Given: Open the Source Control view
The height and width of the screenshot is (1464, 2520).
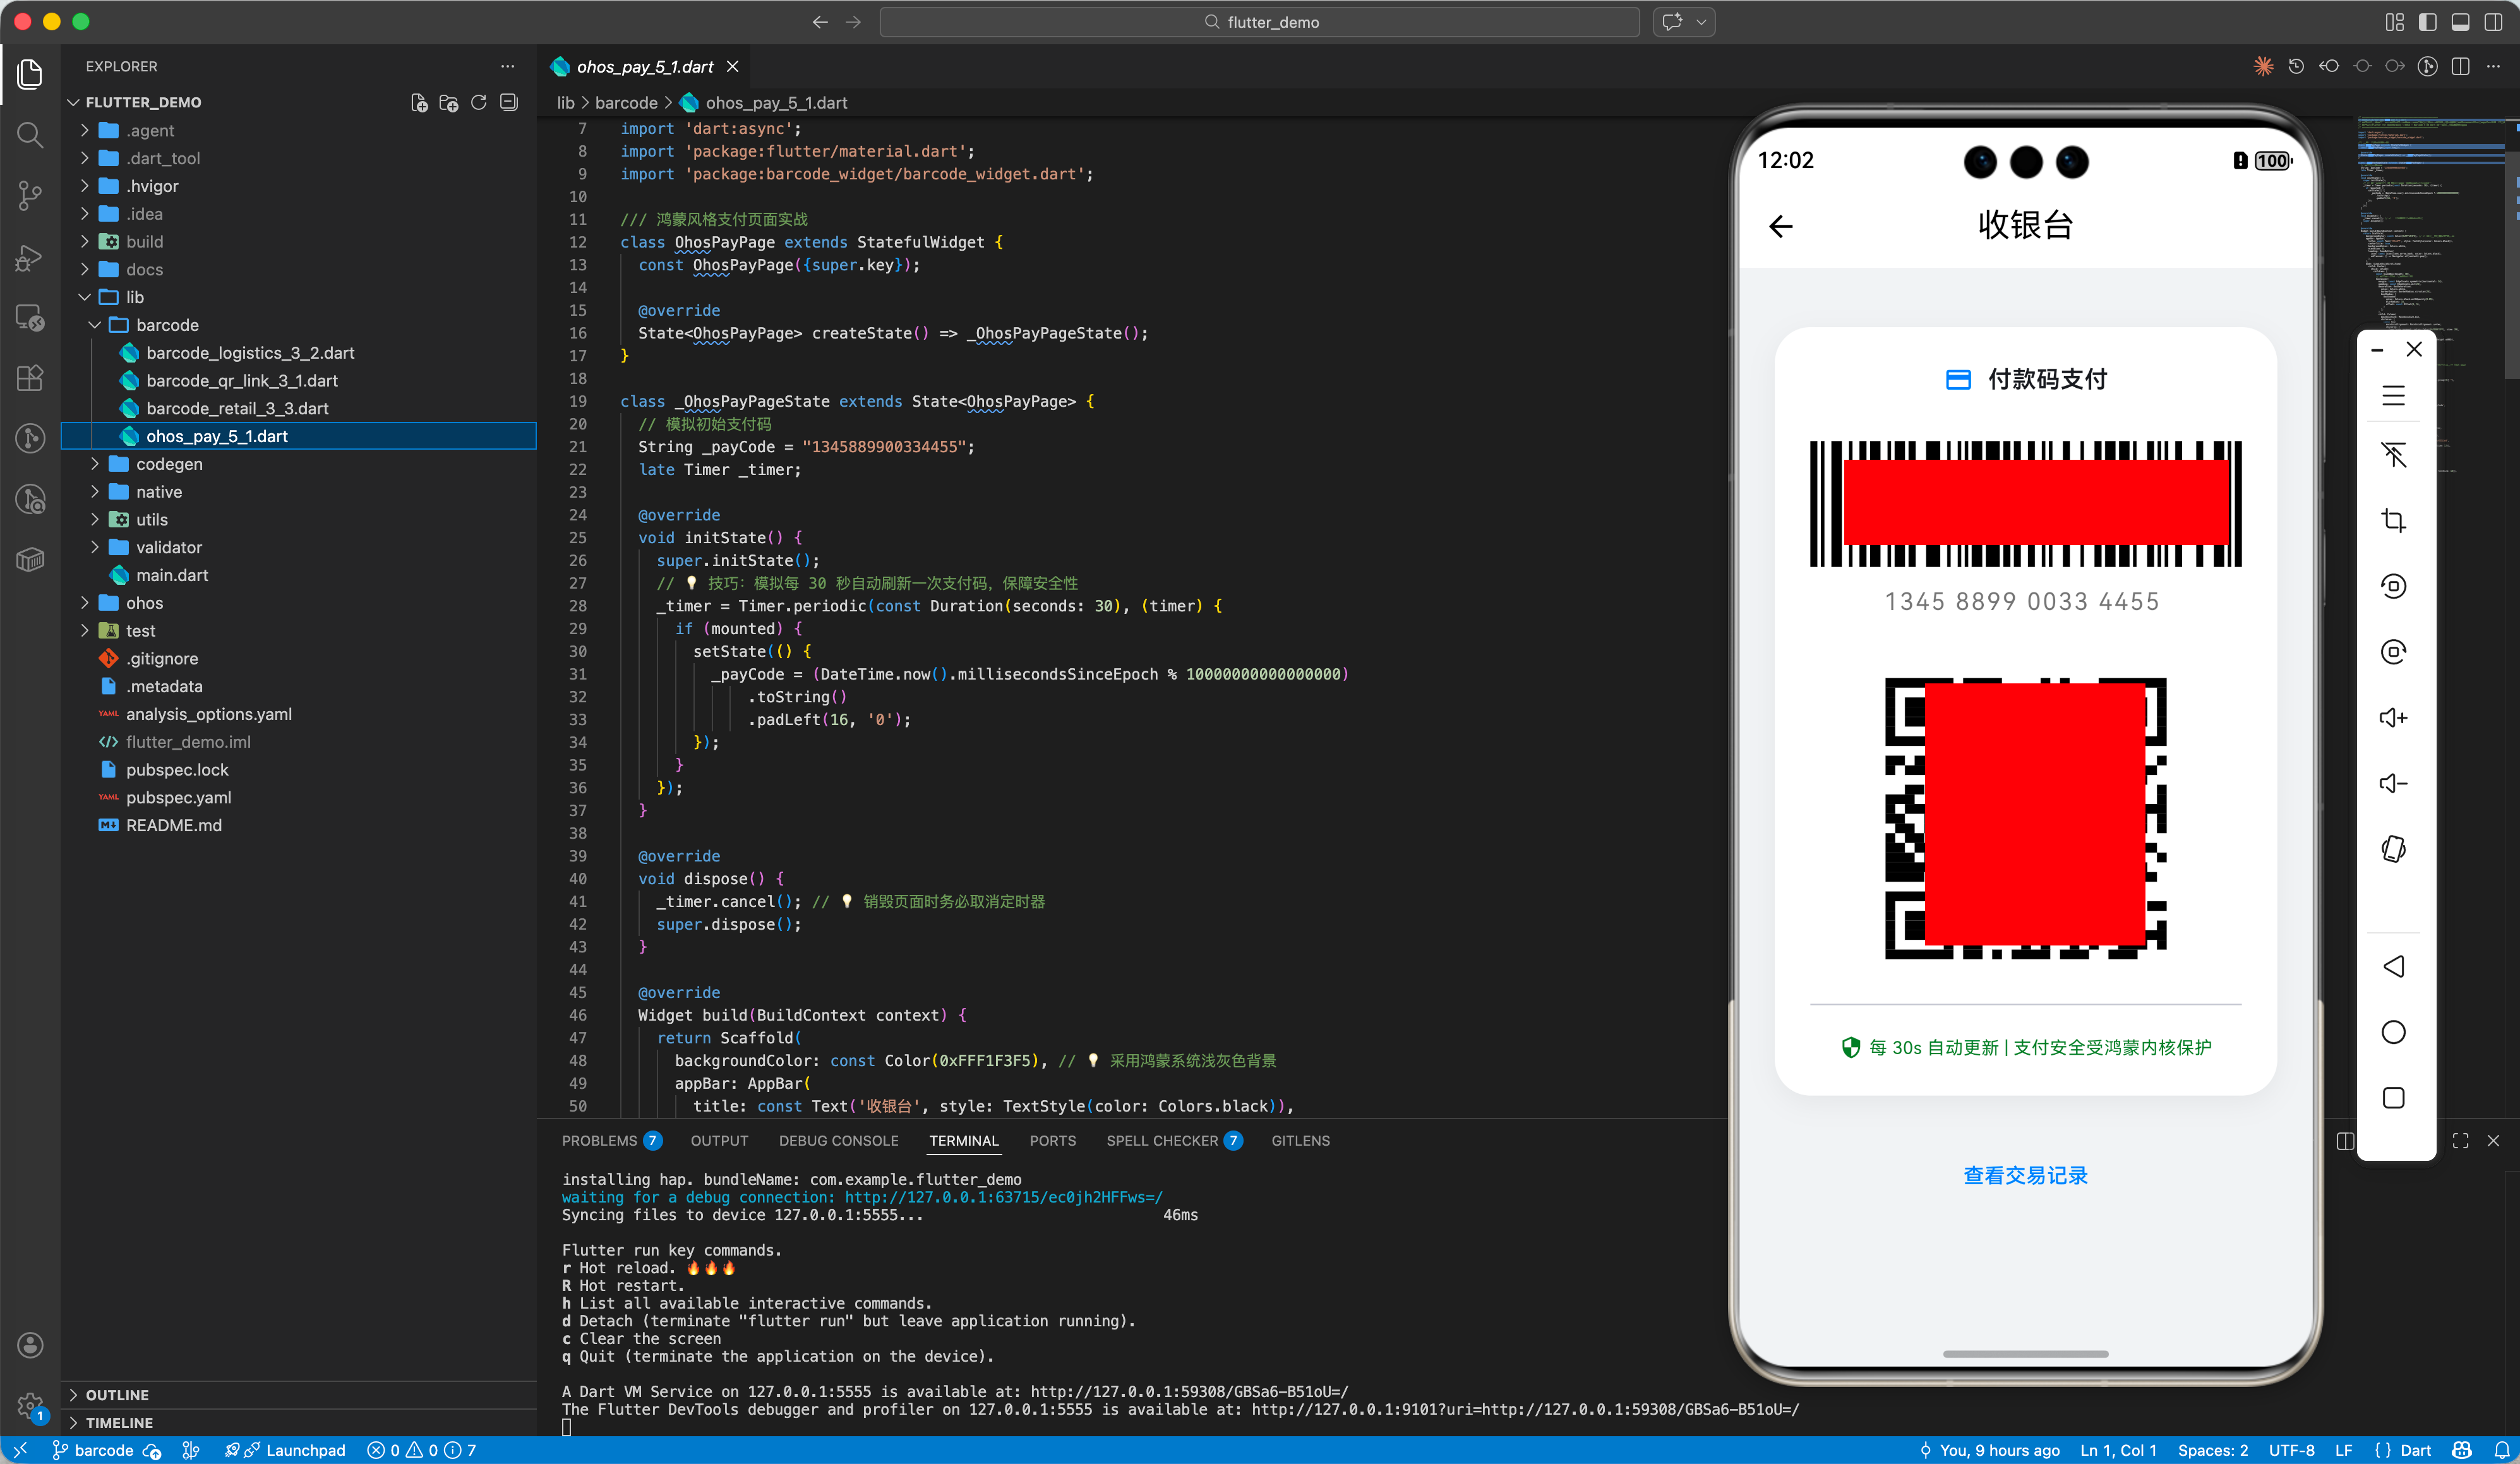Looking at the screenshot, I should (x=30, y=195).
